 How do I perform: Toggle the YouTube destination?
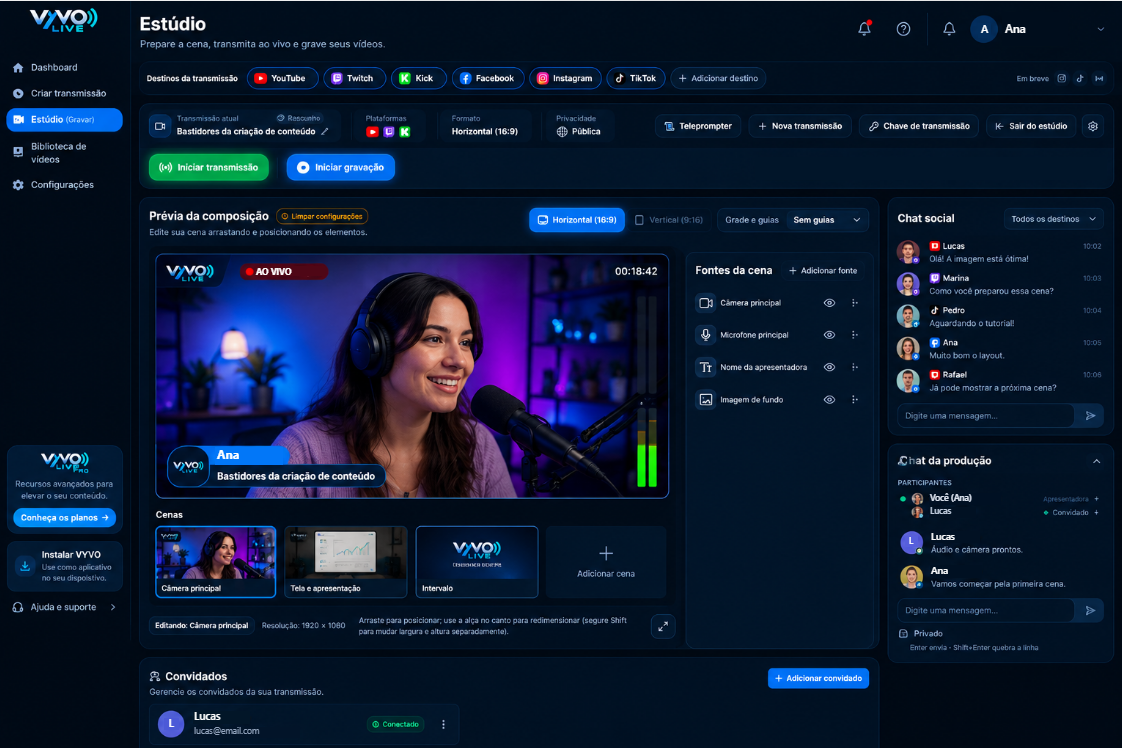(283, 78)
